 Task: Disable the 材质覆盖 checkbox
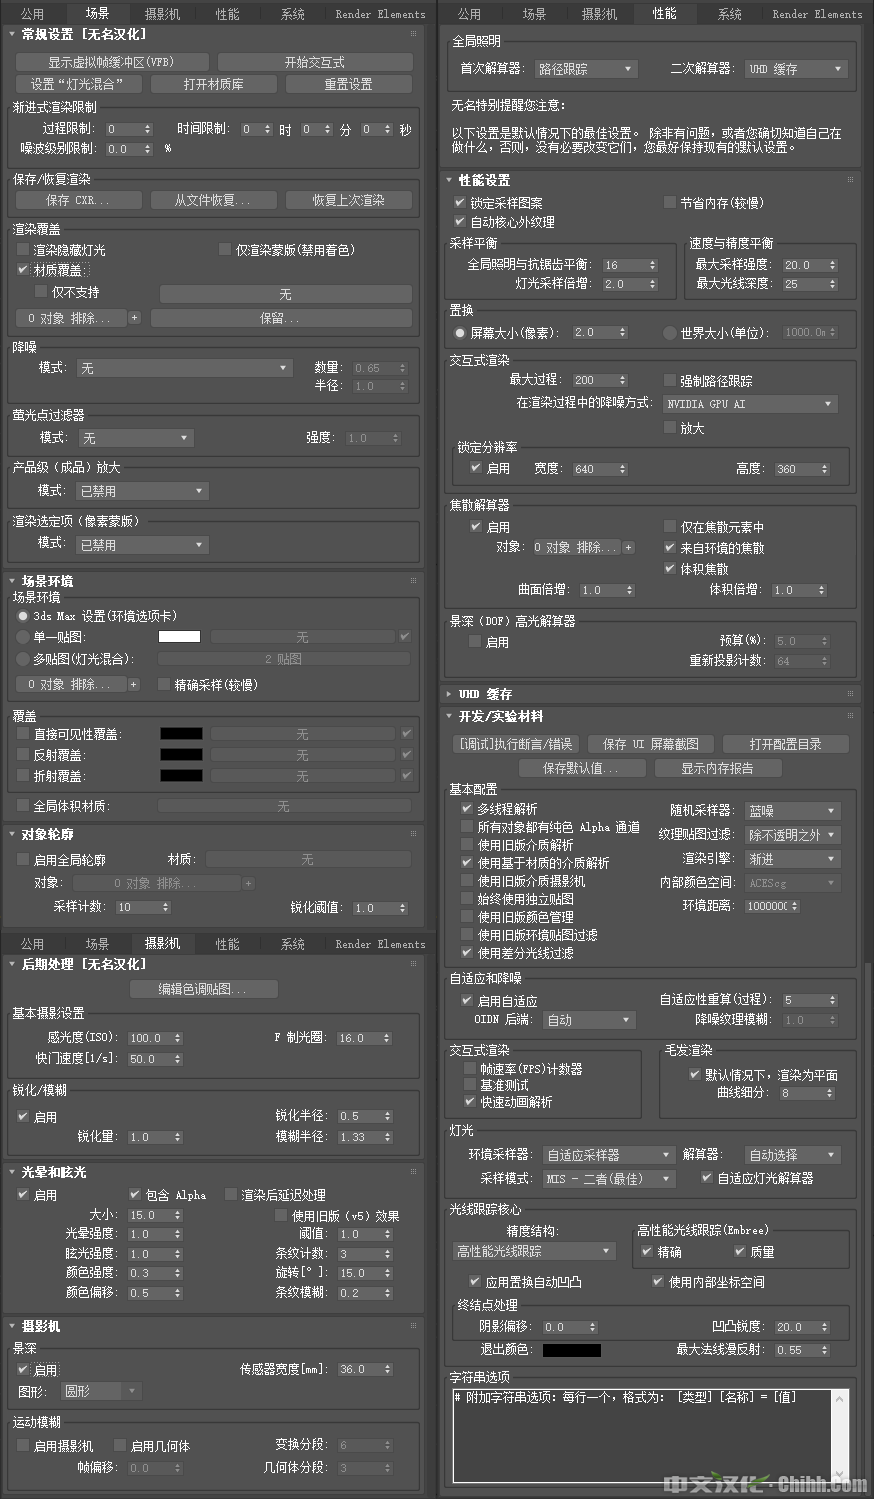coord(22,269)
